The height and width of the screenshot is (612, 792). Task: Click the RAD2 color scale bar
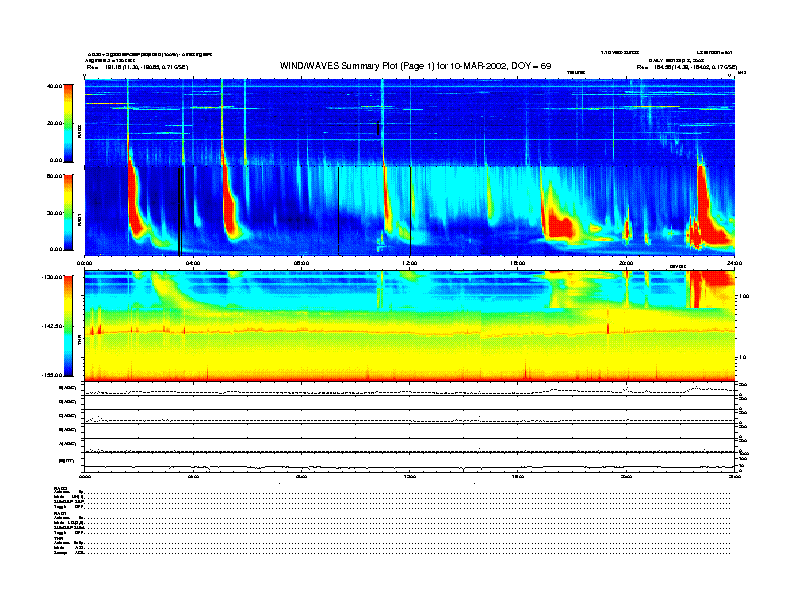tap(68, 124)
